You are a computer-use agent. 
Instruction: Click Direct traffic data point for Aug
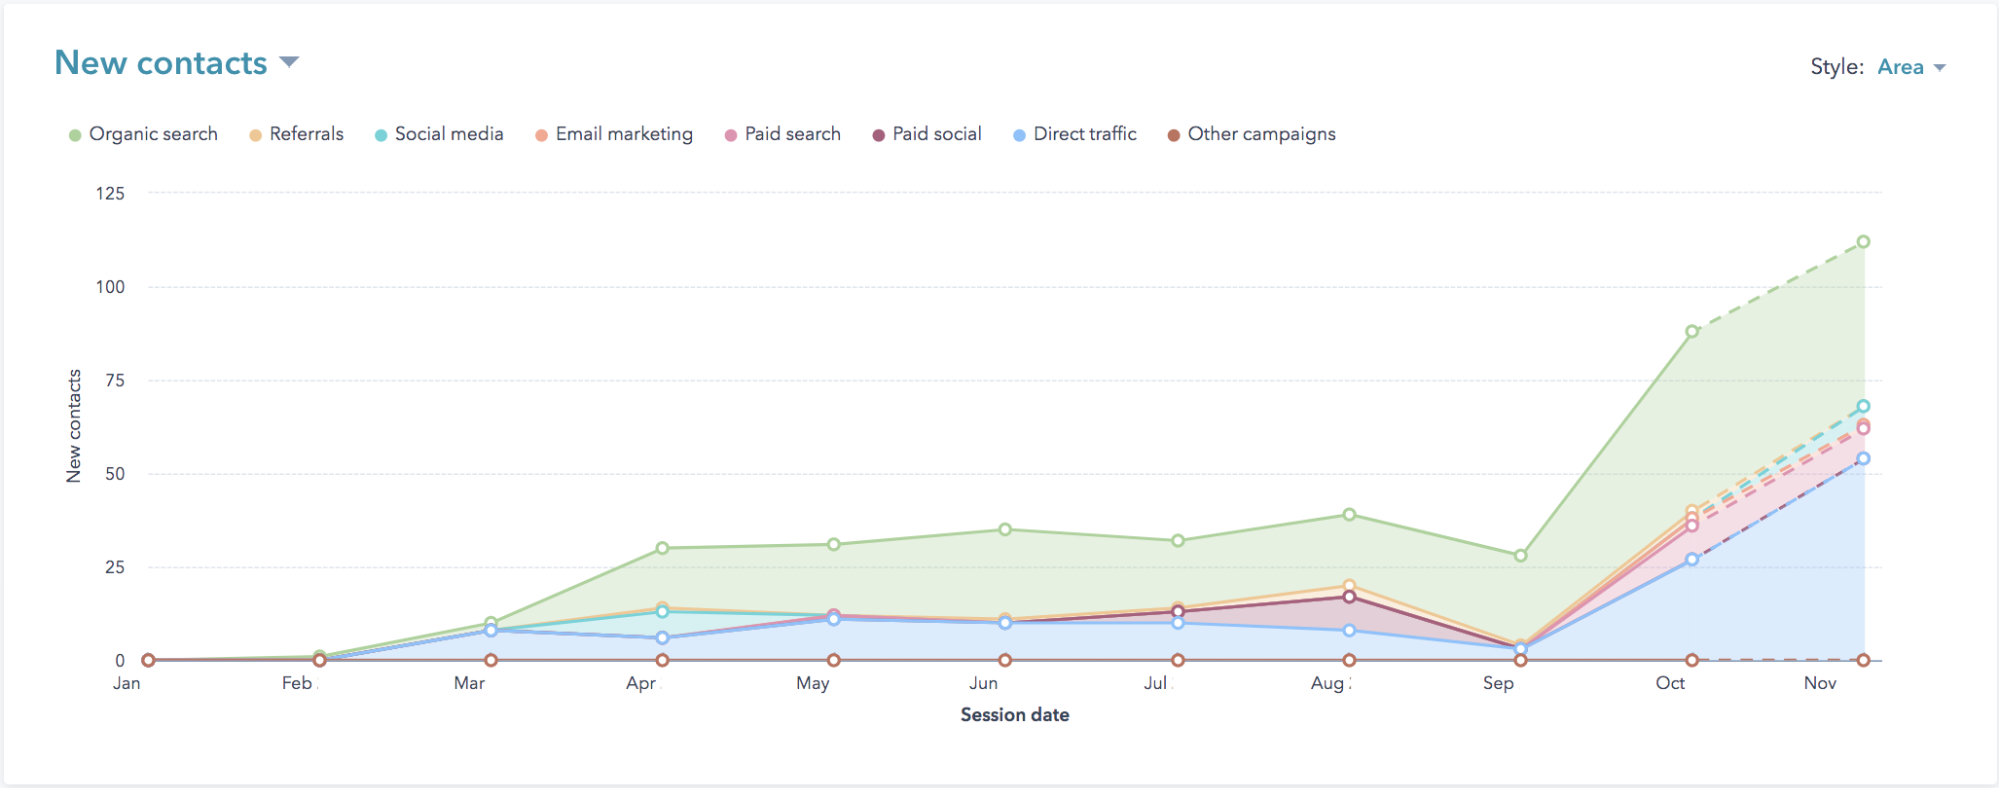1349,631
